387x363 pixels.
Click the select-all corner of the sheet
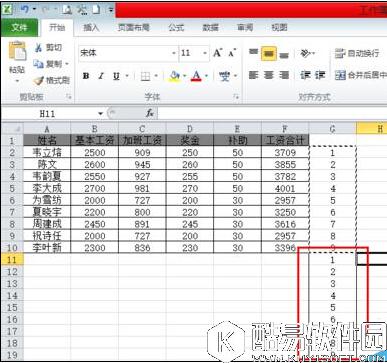point(12,128)
